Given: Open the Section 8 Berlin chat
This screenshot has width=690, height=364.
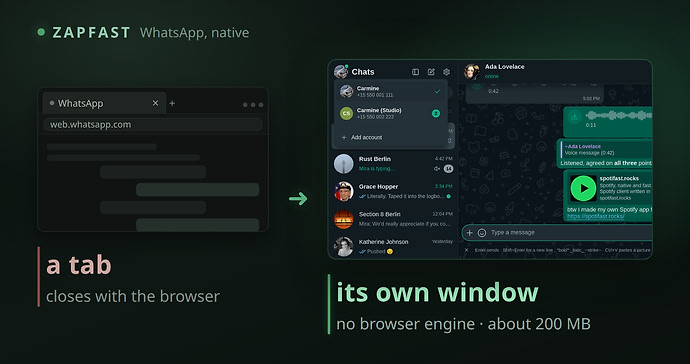Looking at the screenshot, I should click(x=393, y=219).
